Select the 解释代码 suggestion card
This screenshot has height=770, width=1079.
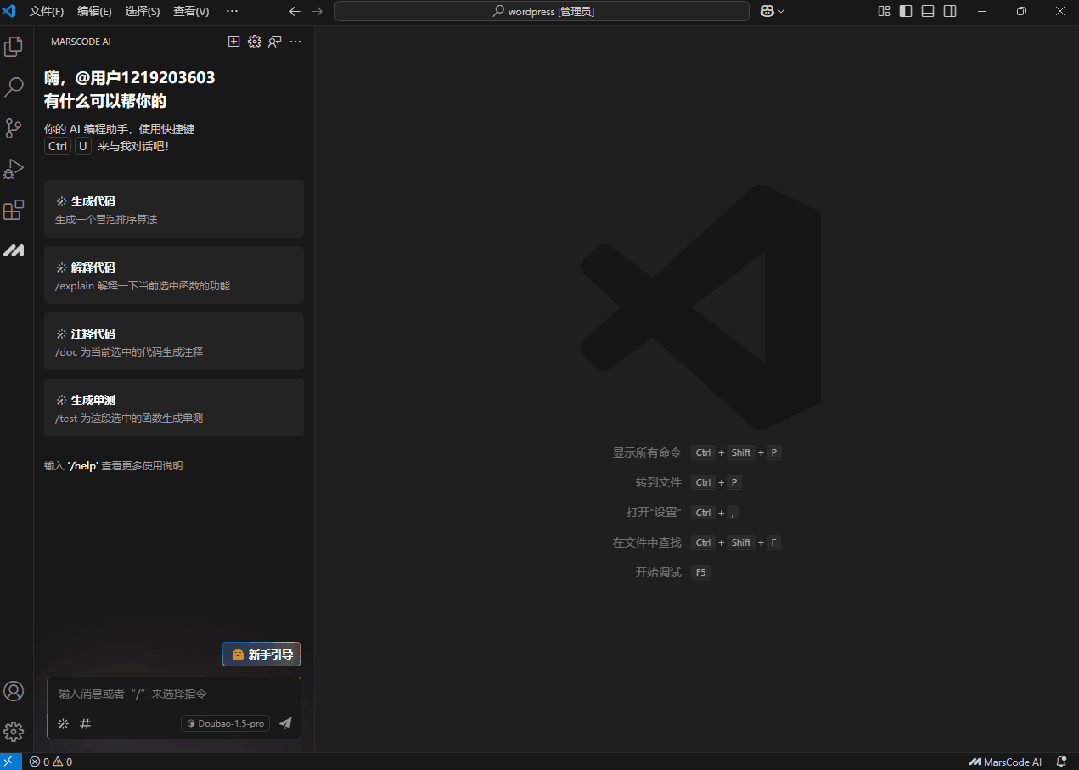(174, 275)
